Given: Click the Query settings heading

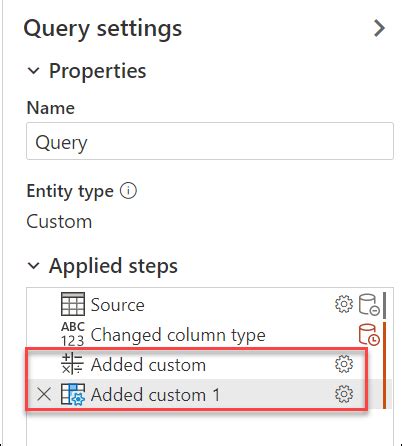Looking at the screenshot, I should point(103,29).
